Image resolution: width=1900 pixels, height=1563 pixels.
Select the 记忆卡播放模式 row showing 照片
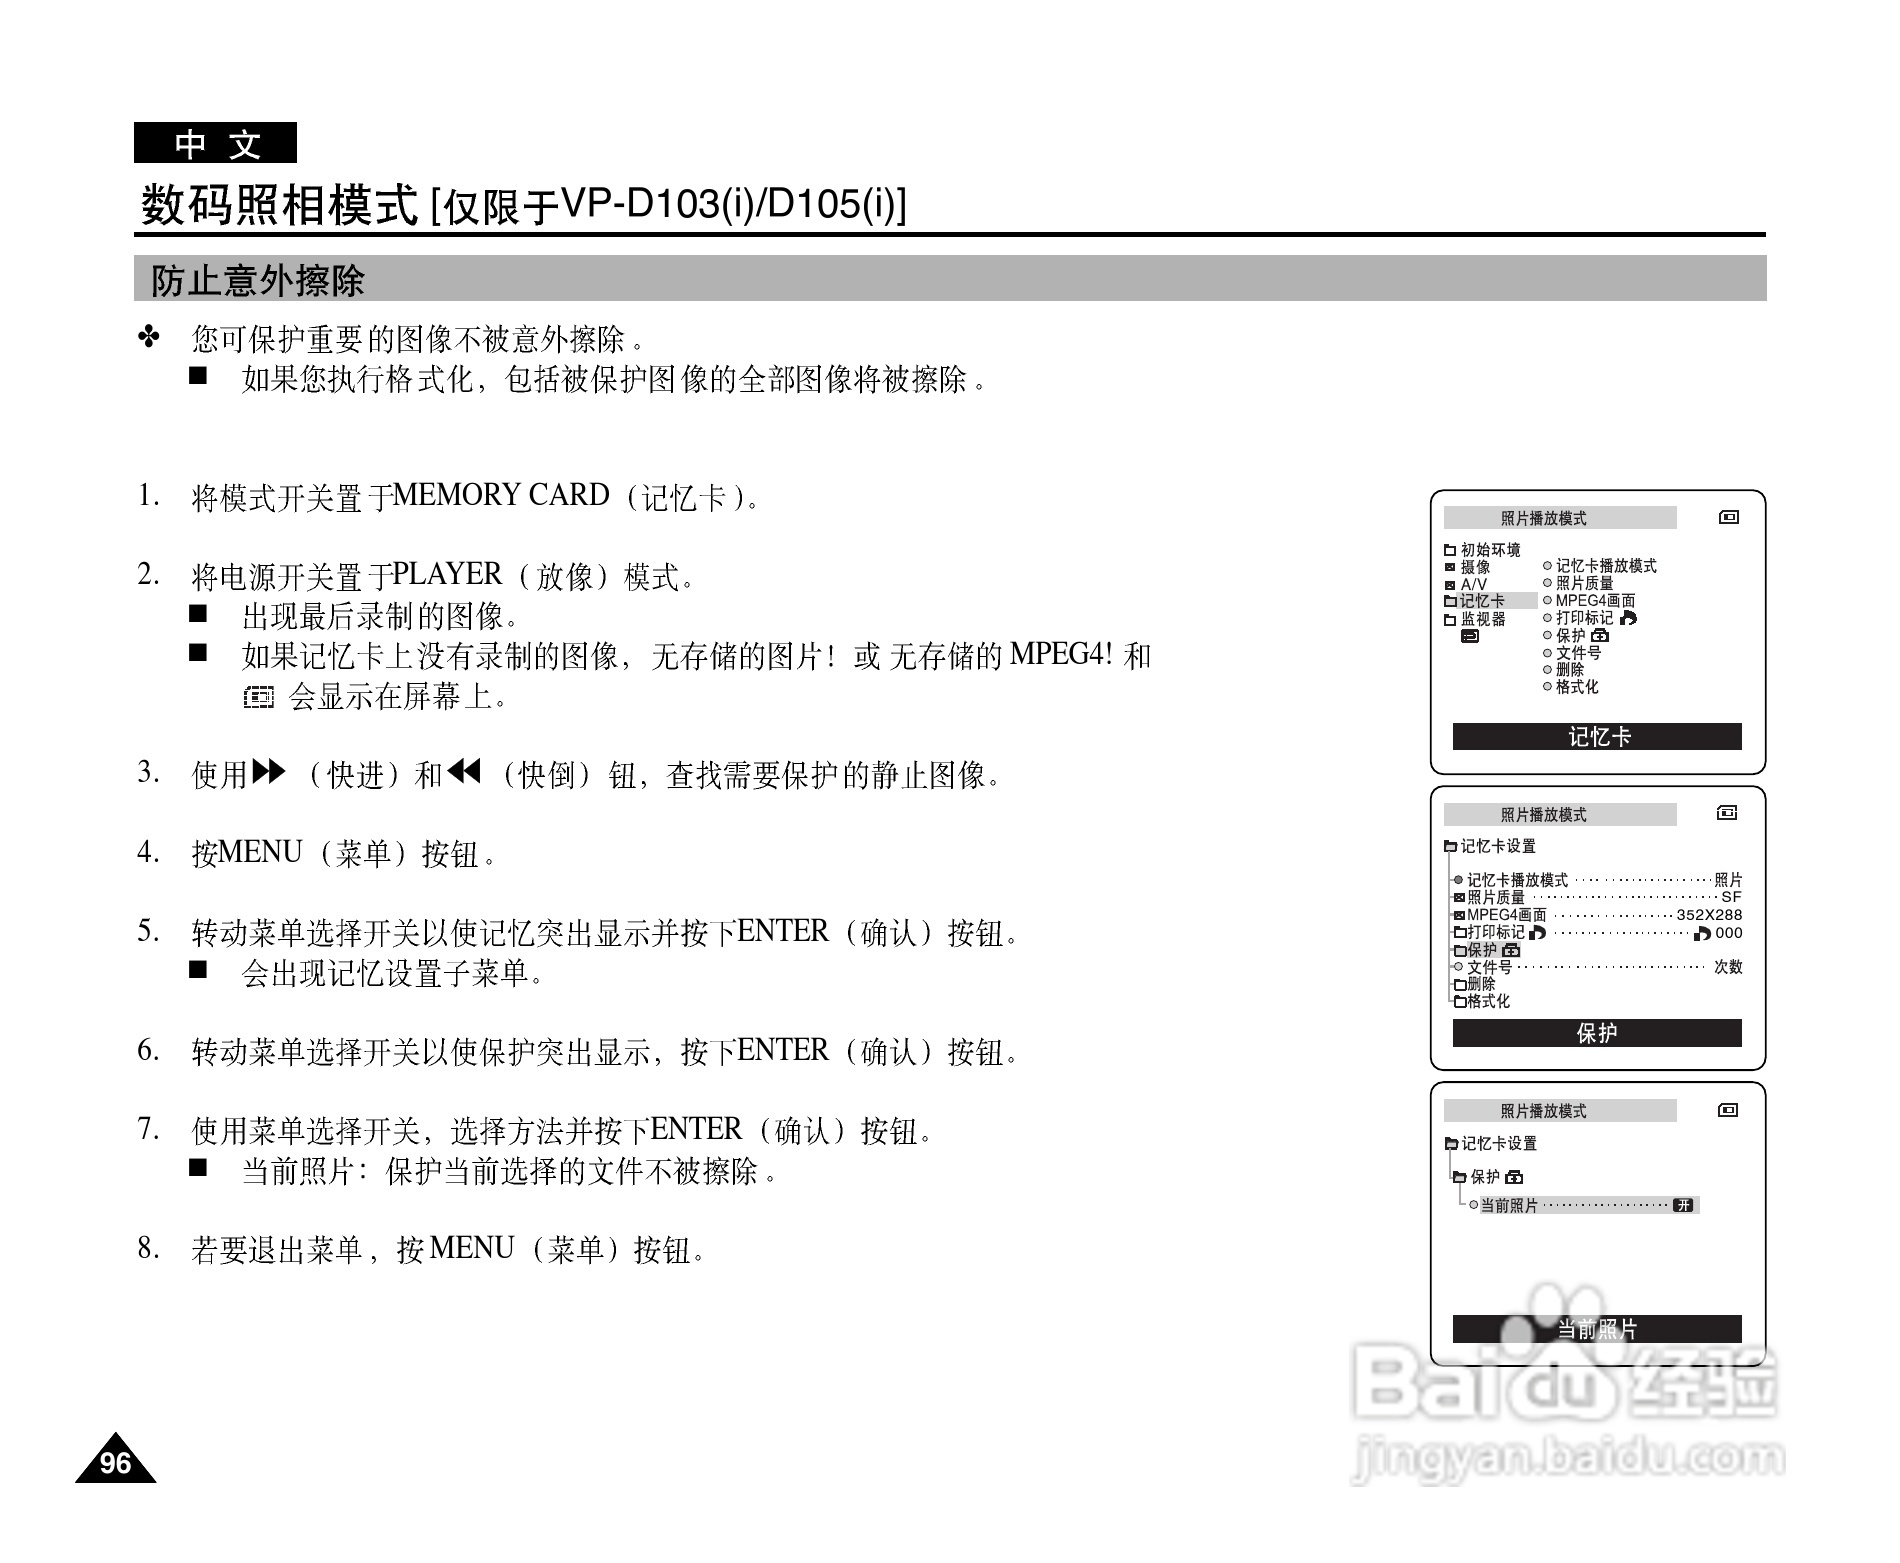click(1598, 880)
